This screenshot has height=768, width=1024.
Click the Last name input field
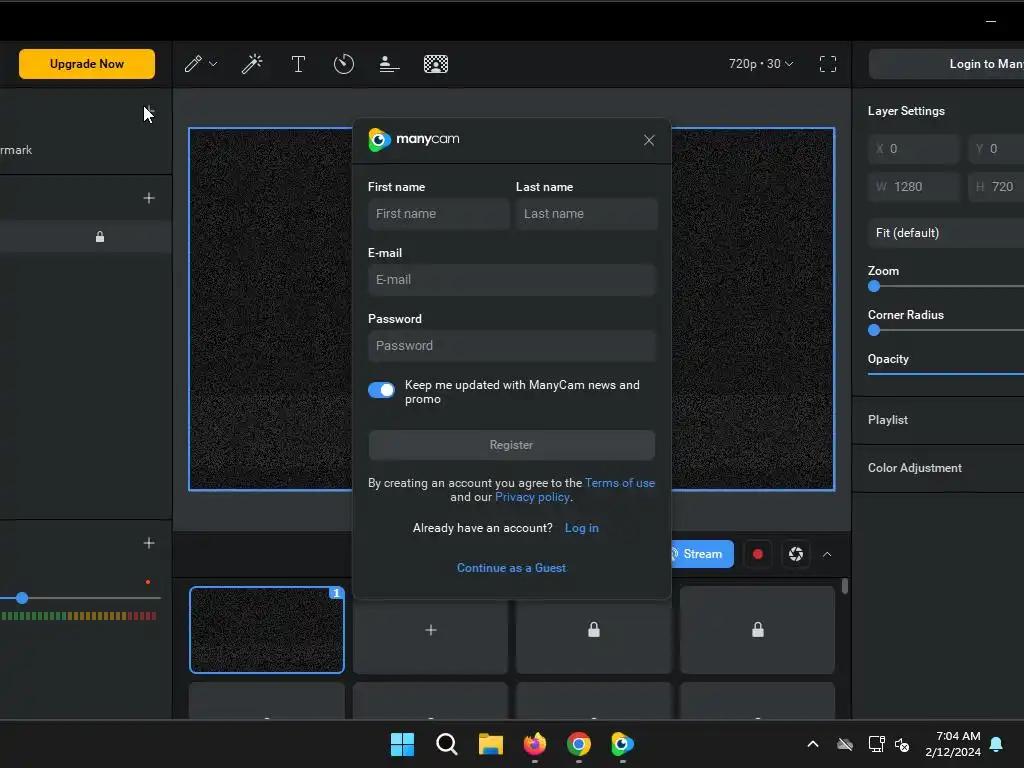pyautogui.click(x=586, y=214)
